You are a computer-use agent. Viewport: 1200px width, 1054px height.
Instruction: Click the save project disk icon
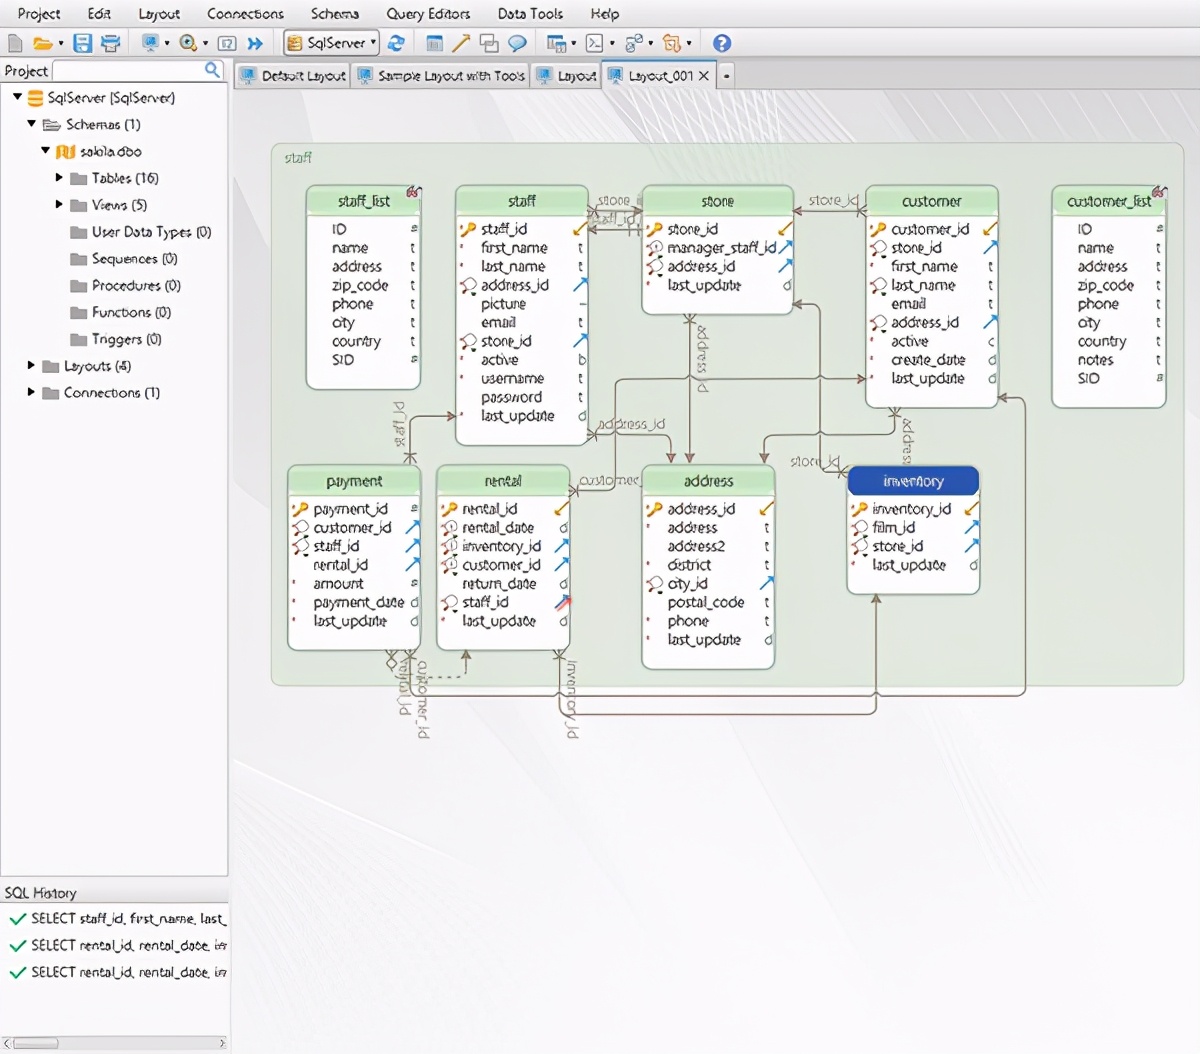click(83, 43)
